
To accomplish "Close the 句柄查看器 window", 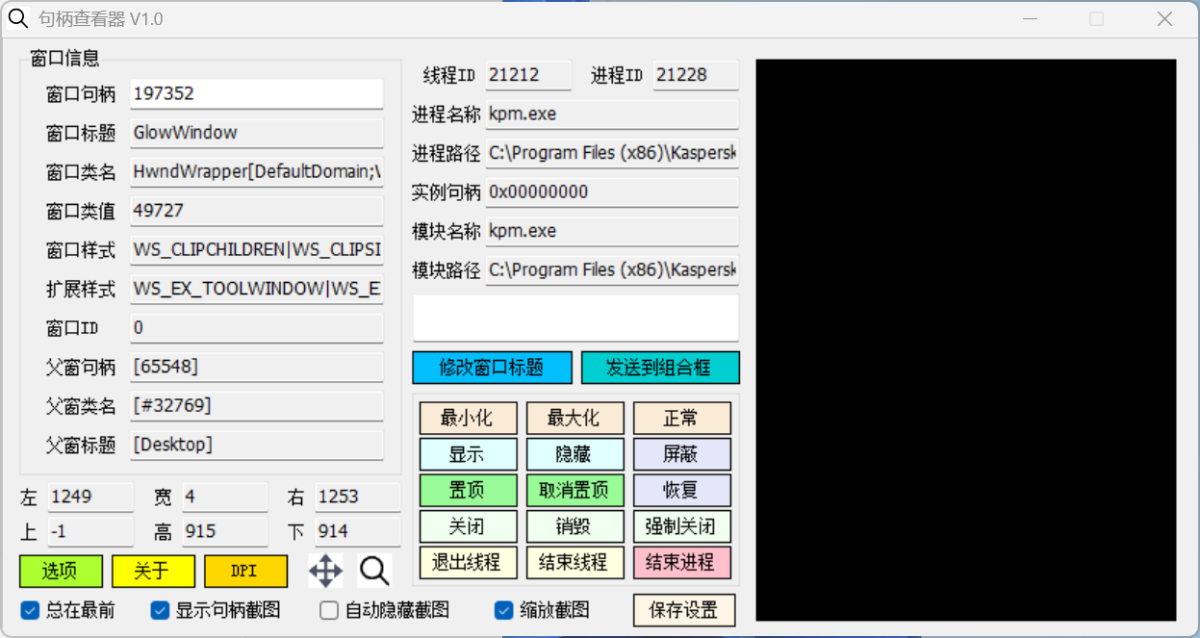I will pos(1164,19).
